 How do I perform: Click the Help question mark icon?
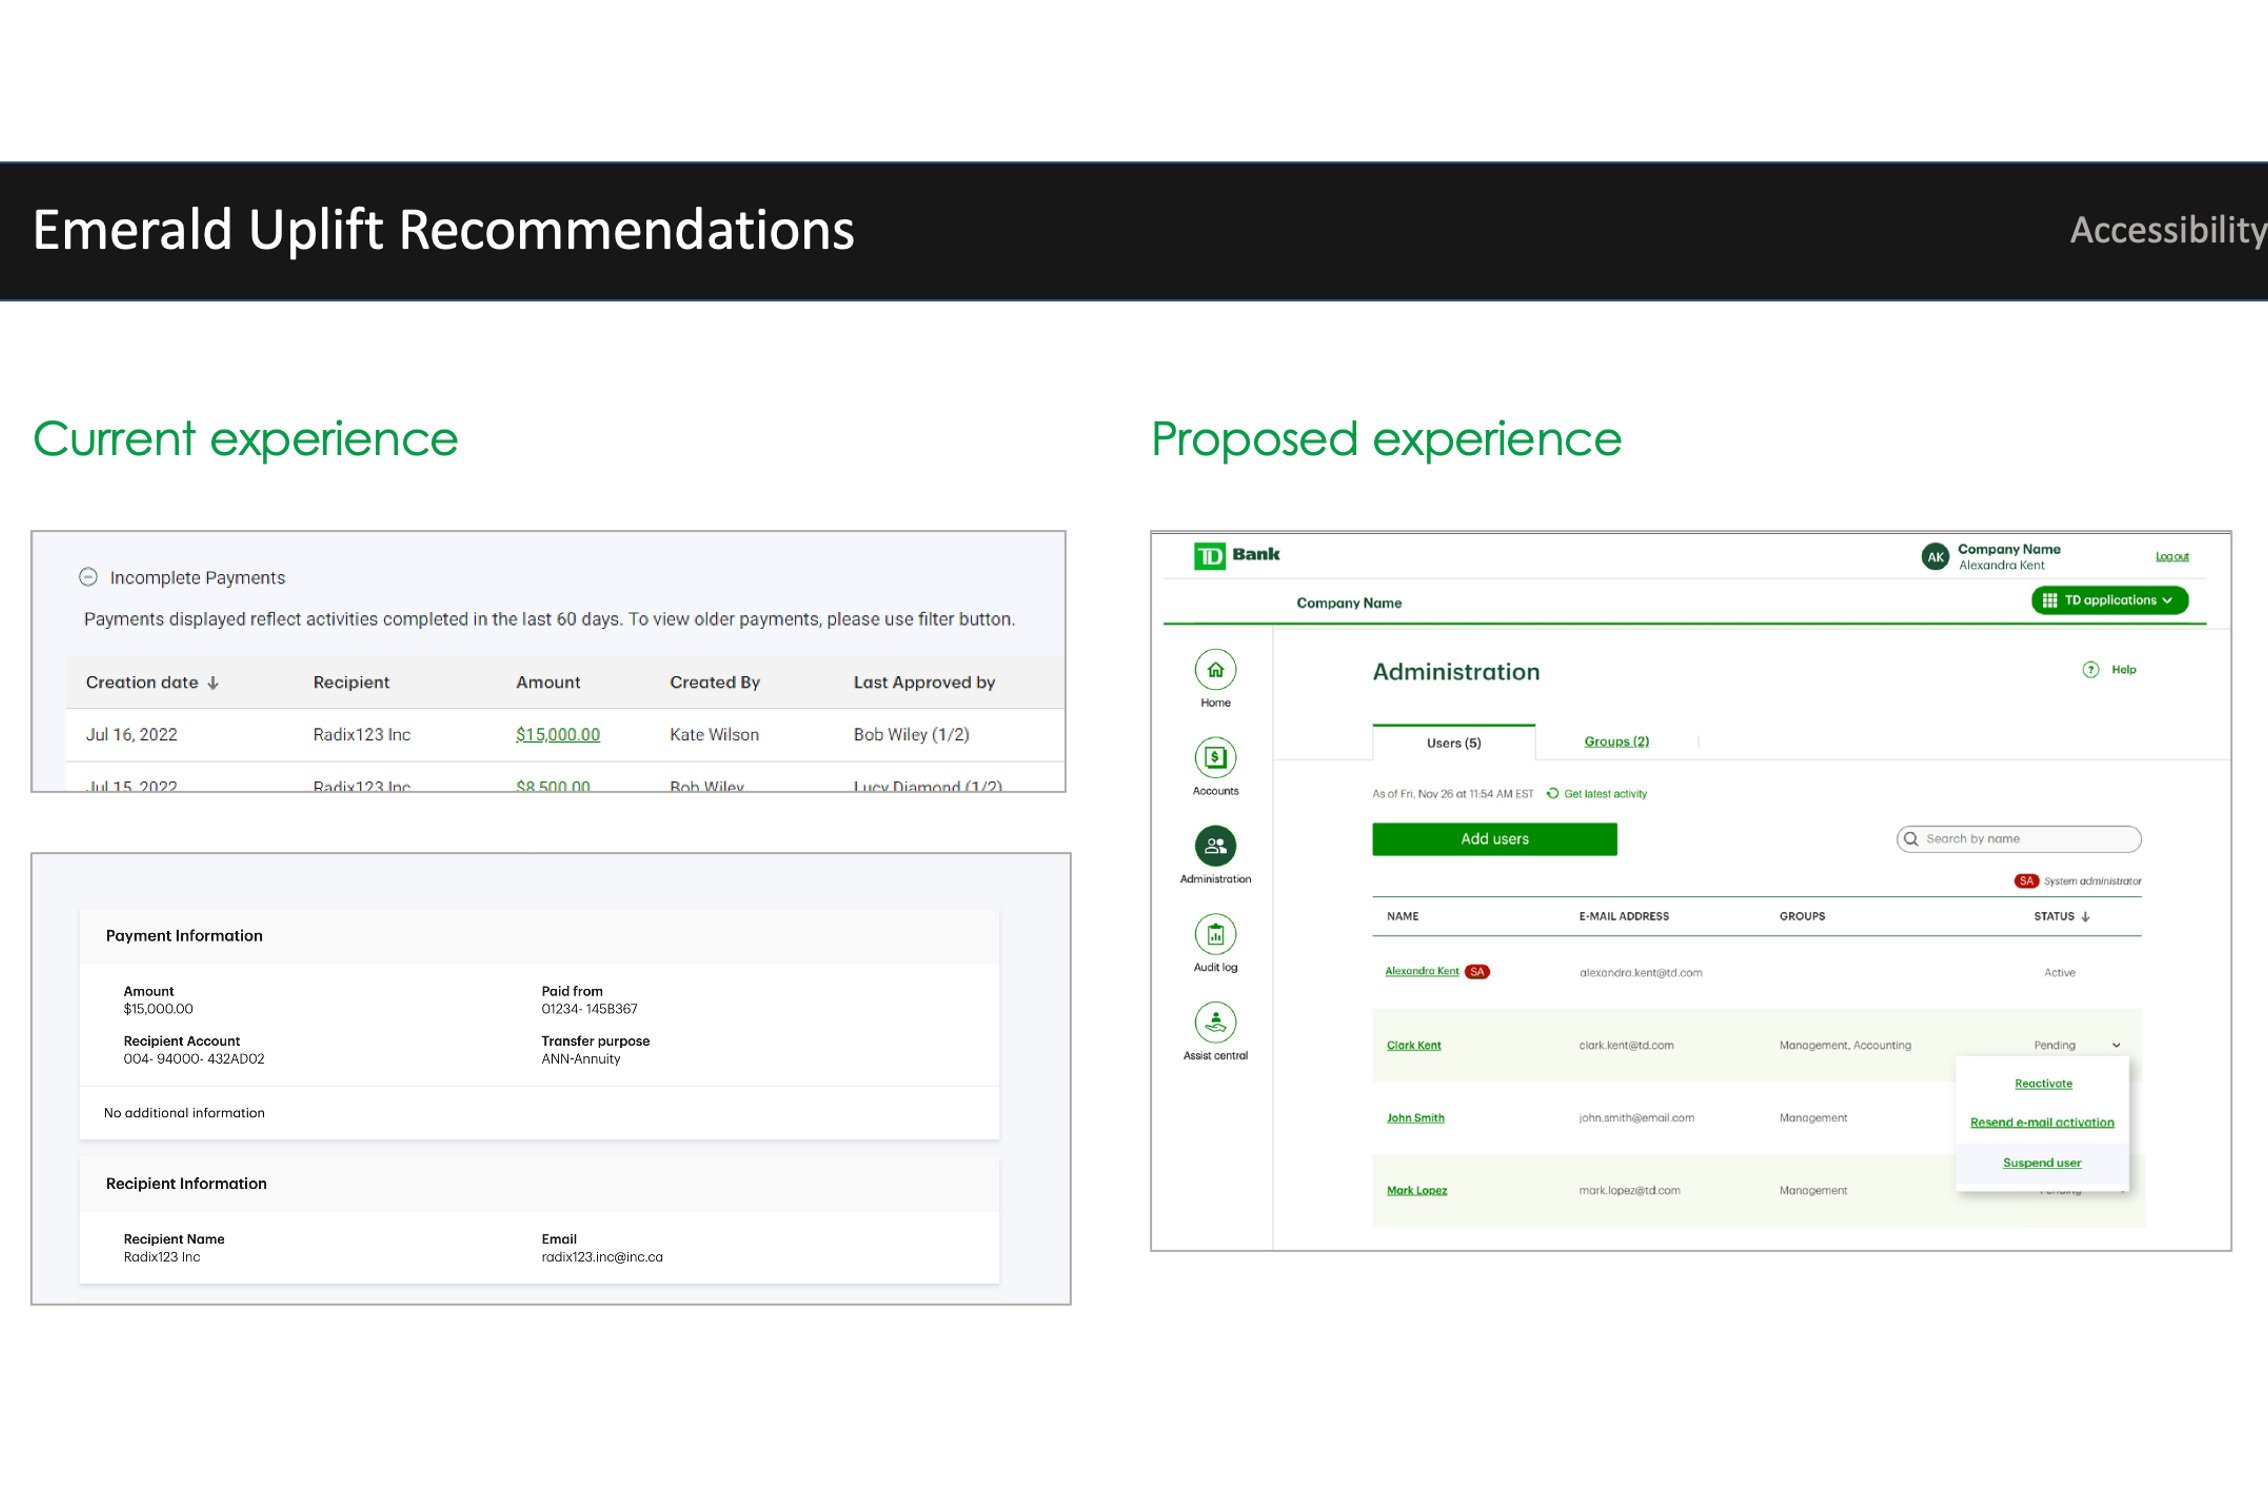pos(2090,670)
